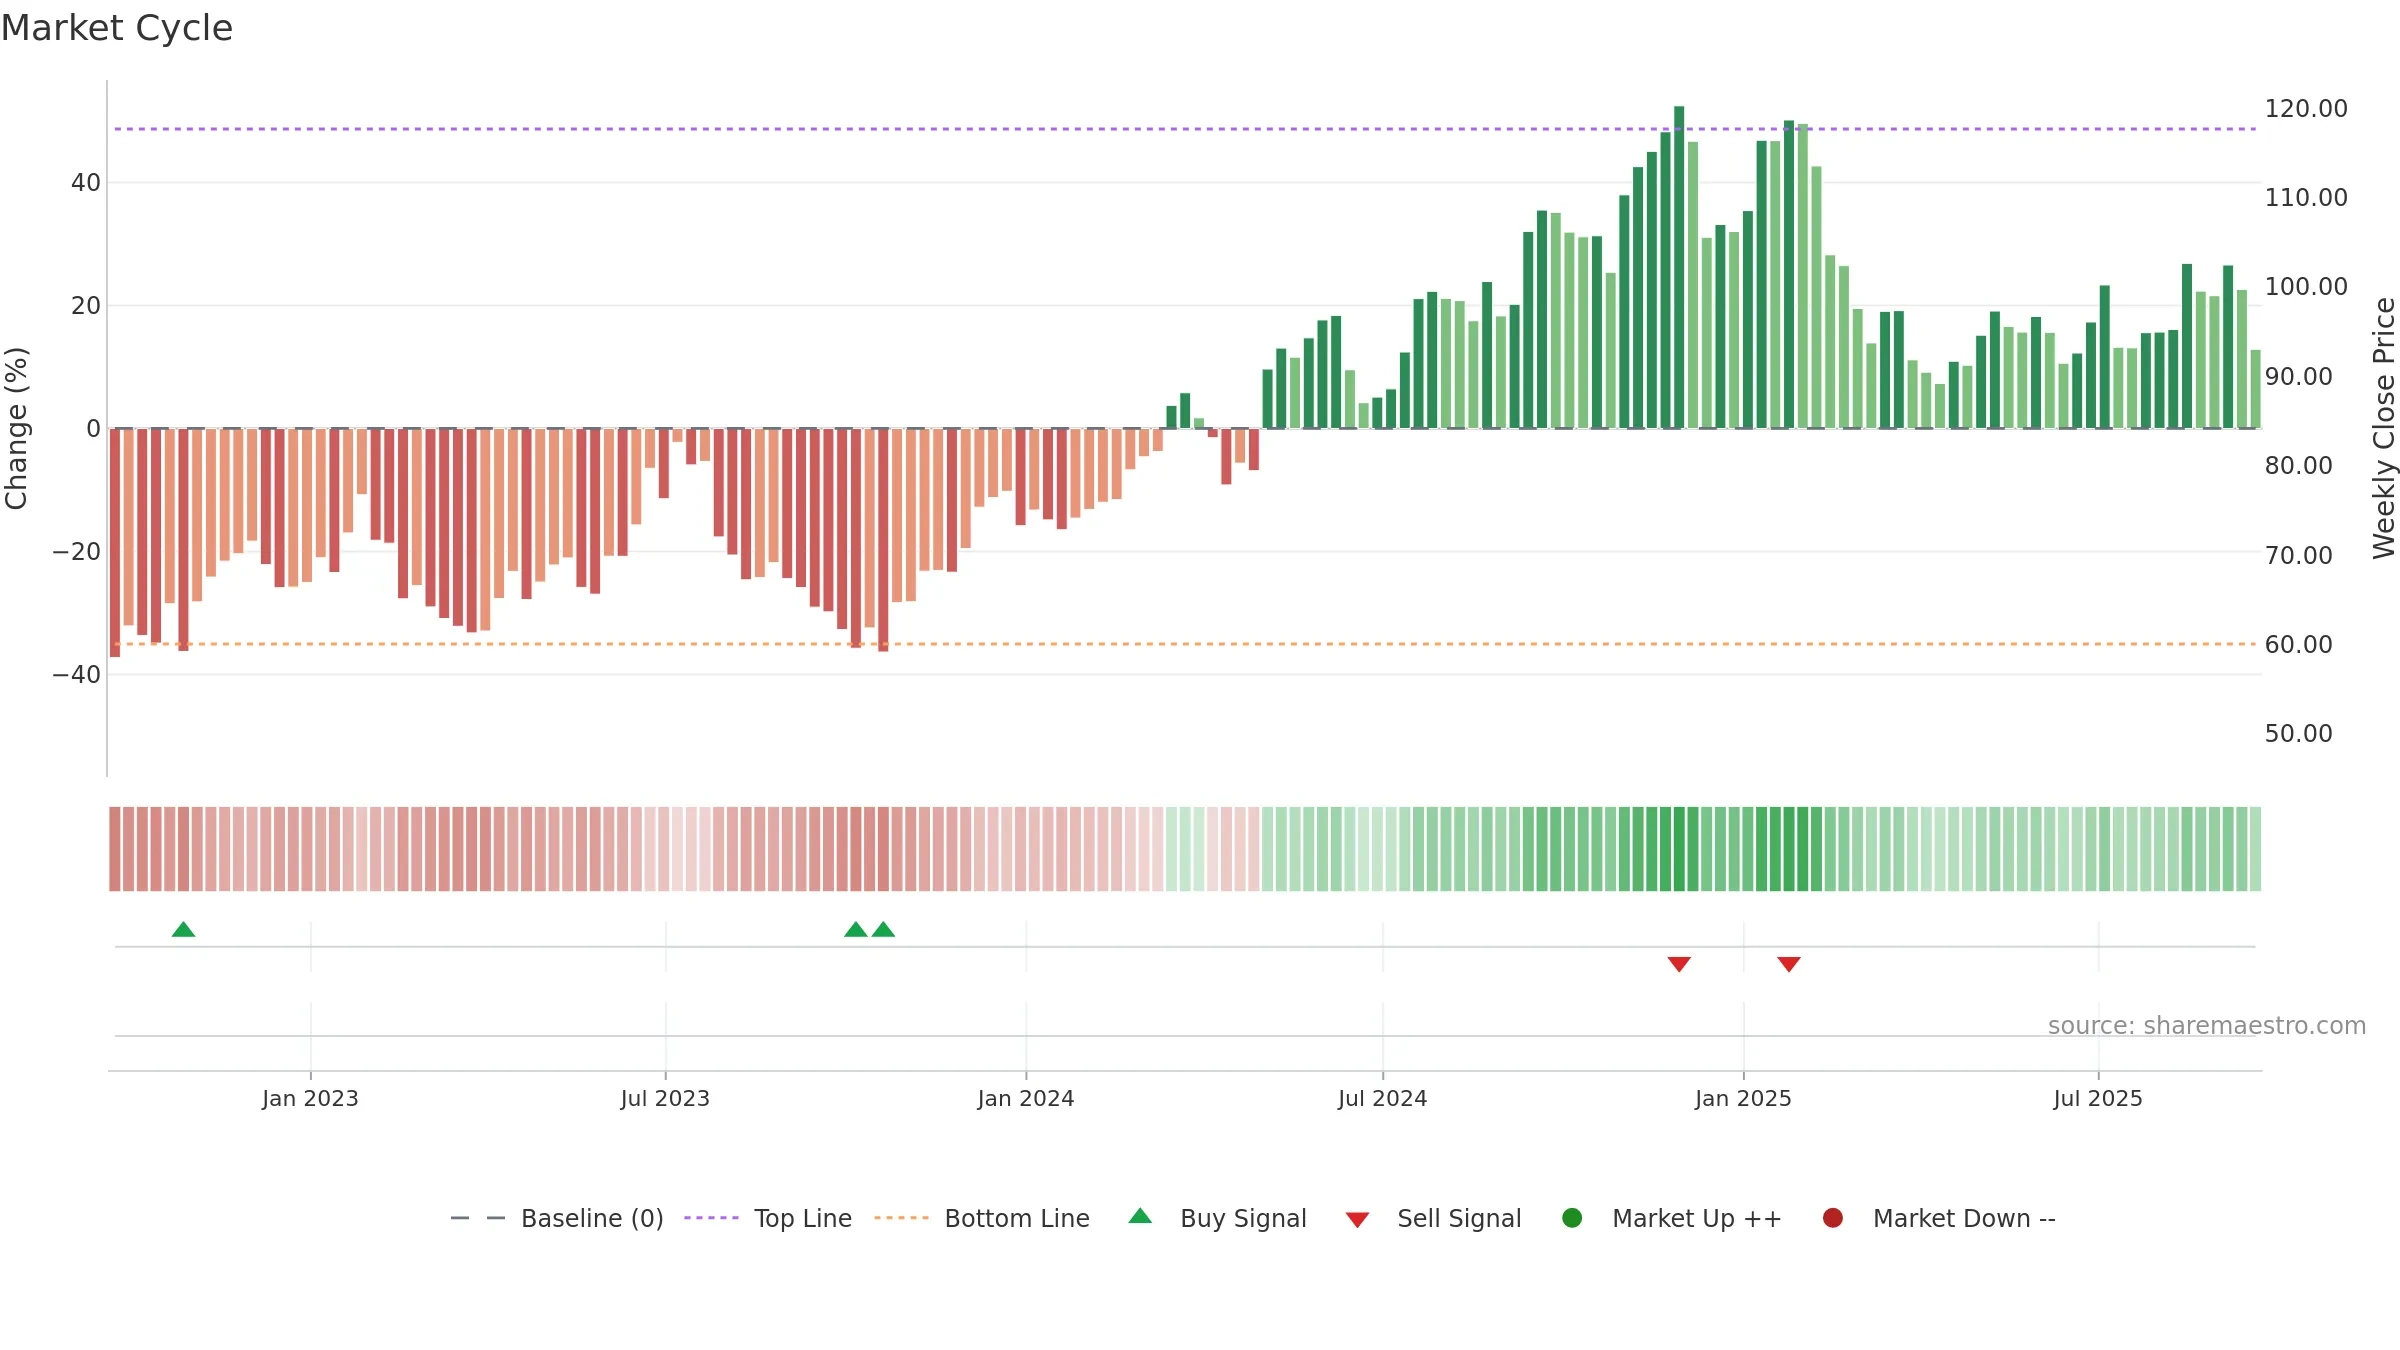Click the Jan 2024 axis label
This screenshot has height=1350, width=2400.
click(1026, 1099)
